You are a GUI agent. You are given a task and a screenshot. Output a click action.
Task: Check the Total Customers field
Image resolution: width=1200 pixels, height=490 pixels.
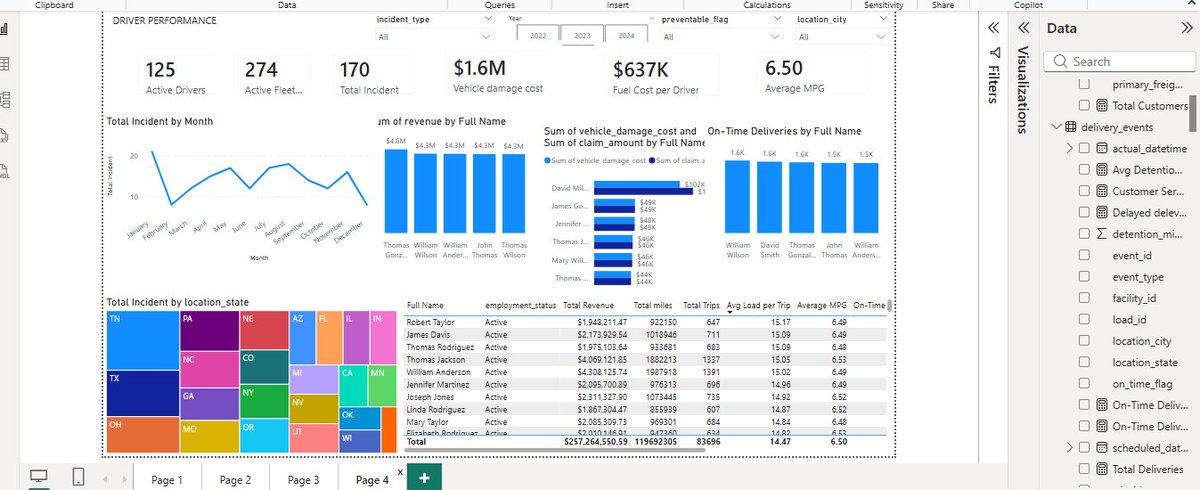pos(1084,105)
